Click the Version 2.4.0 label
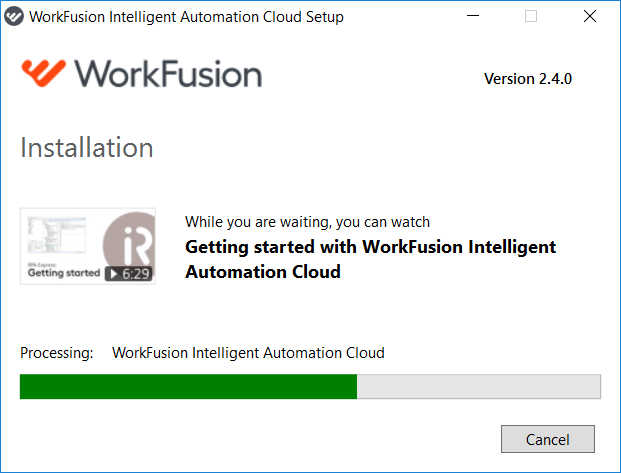 click(x=528, y=79)
